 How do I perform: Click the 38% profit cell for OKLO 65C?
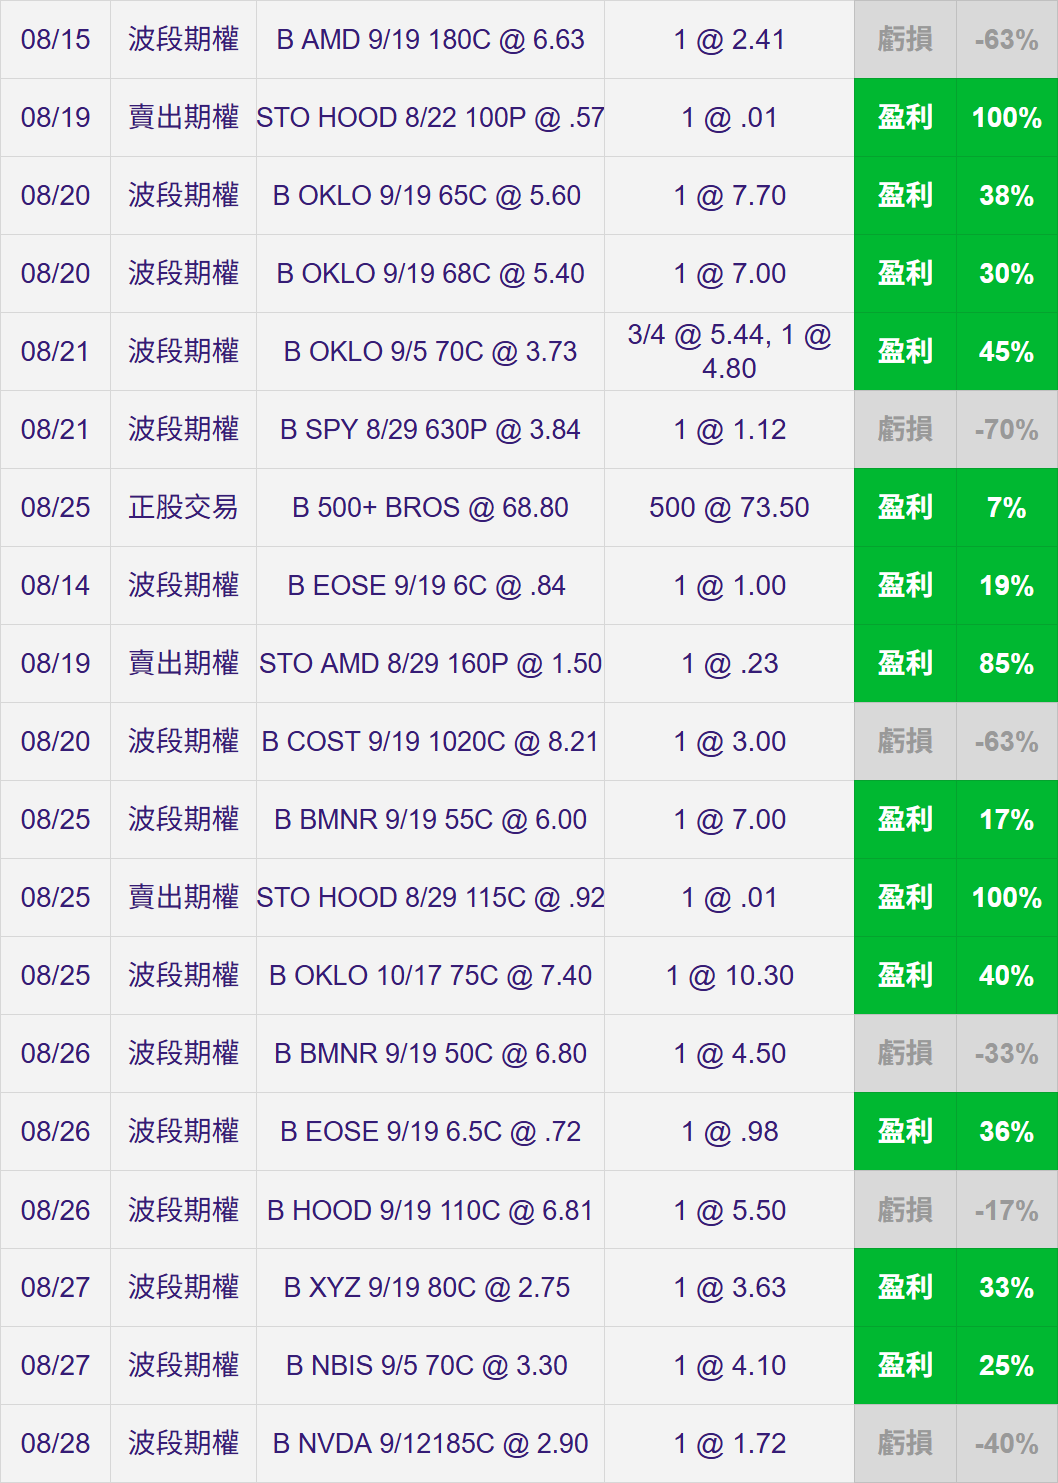tap(1006, 196)
